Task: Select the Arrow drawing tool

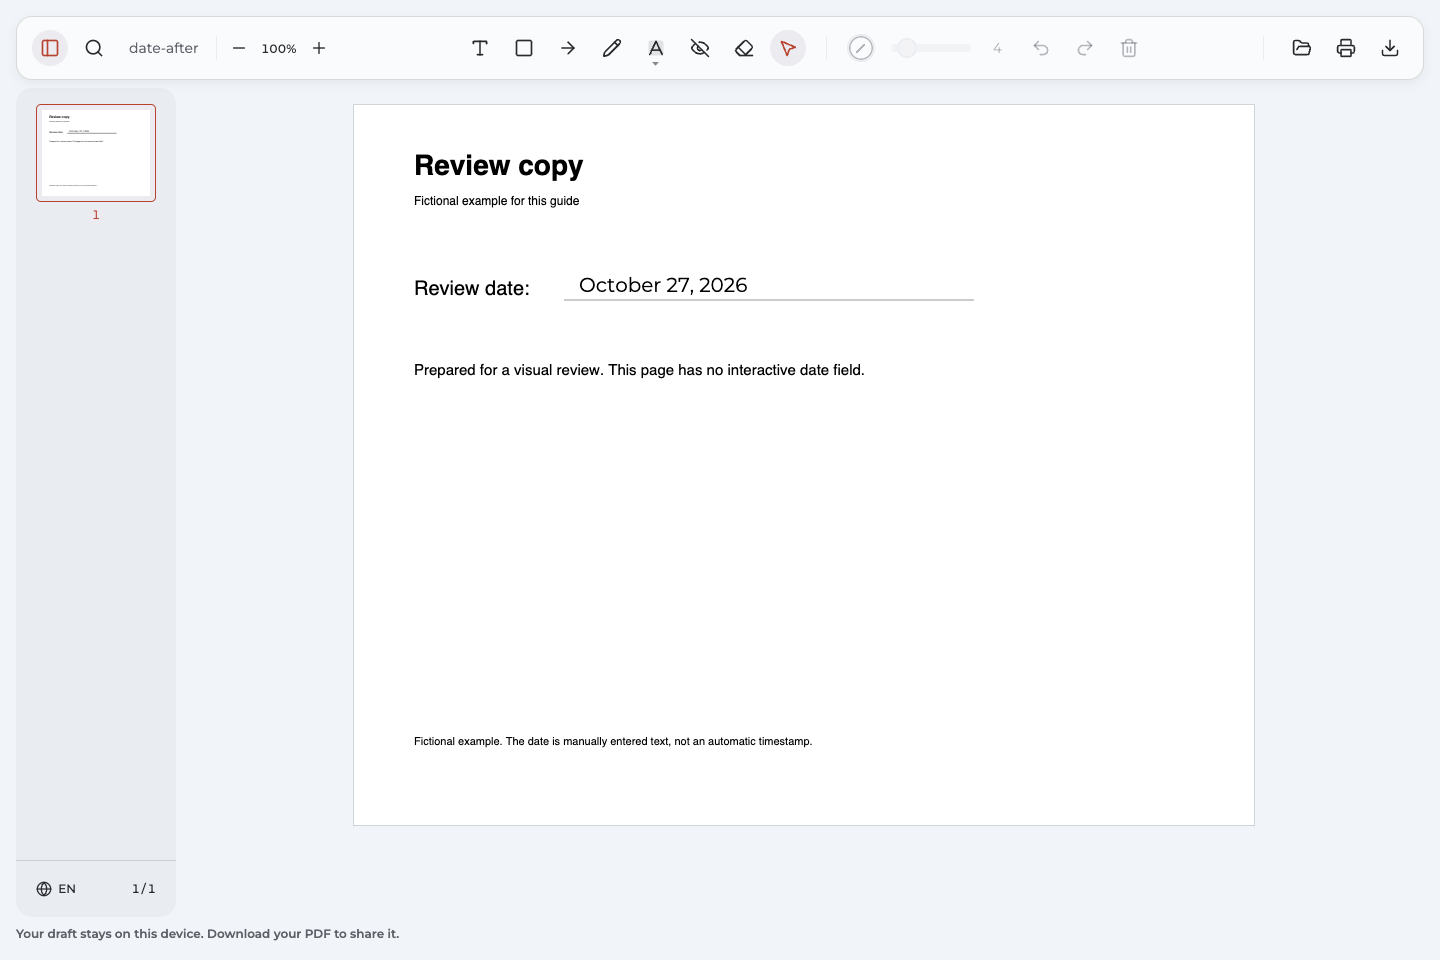Action: coord(568,48)
